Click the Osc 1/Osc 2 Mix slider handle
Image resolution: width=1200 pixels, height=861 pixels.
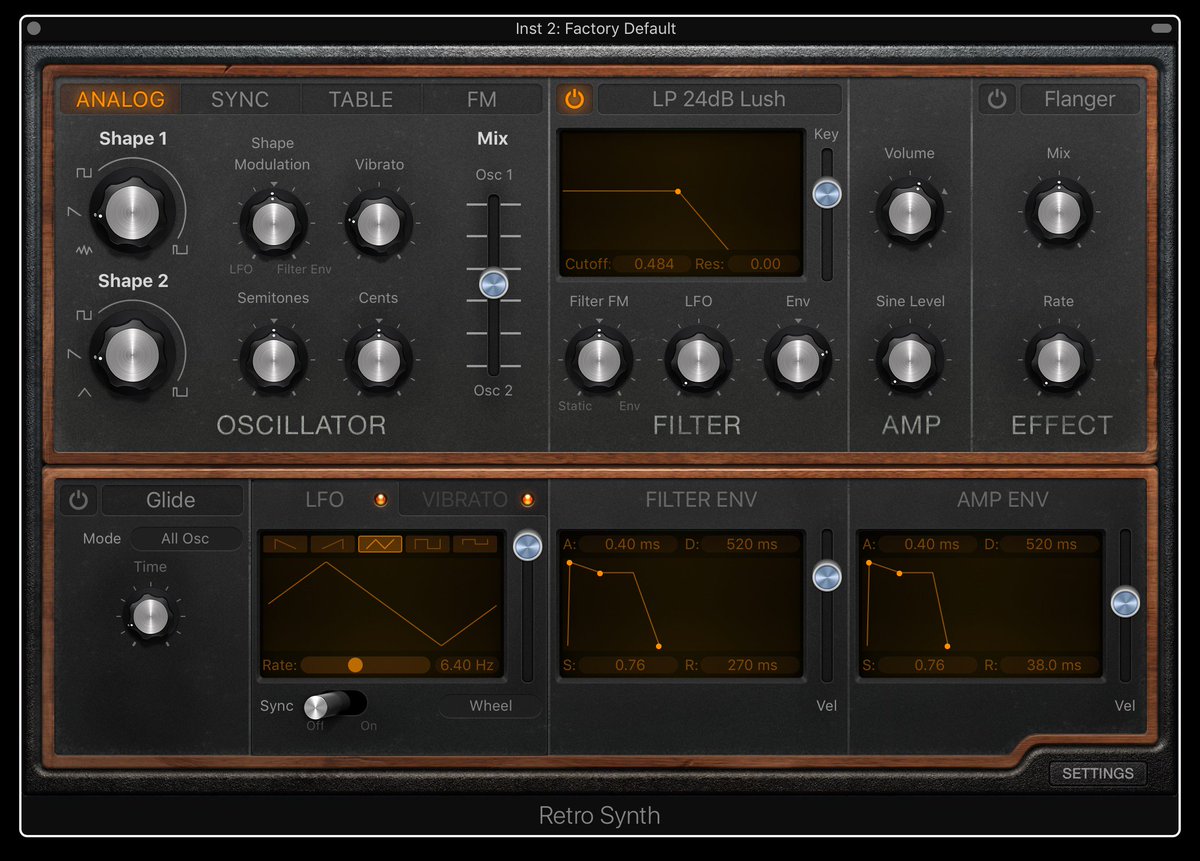[493, 284]
